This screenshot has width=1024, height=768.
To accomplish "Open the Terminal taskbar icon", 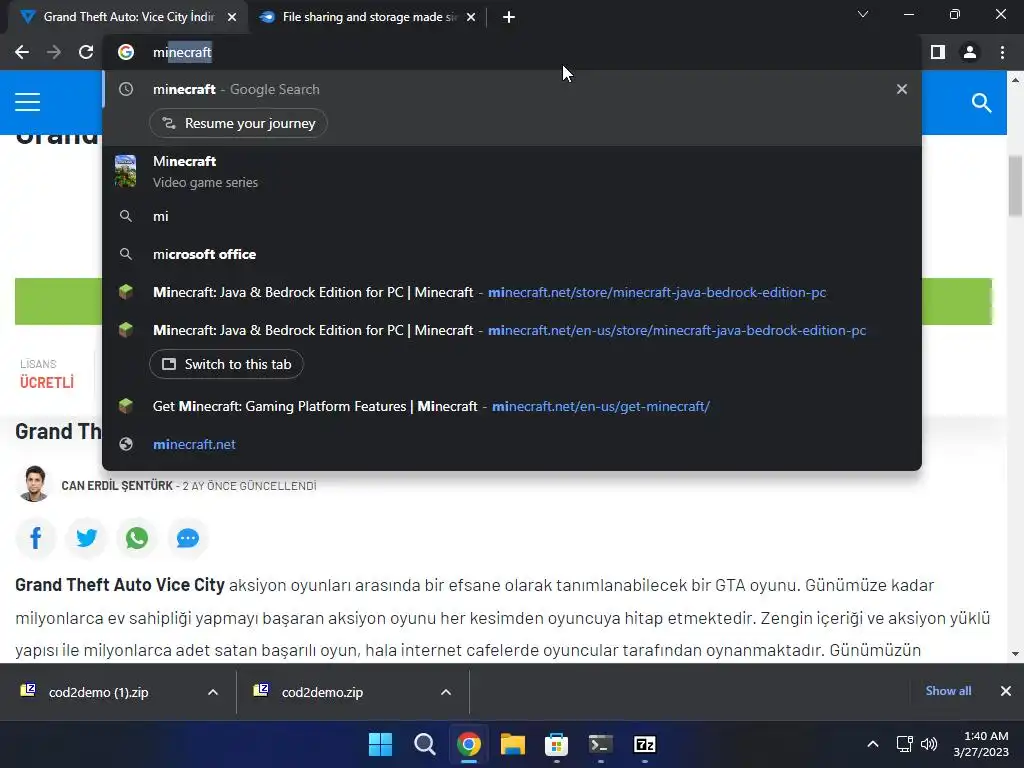I will pyautogui.click(x=600, y=744).
